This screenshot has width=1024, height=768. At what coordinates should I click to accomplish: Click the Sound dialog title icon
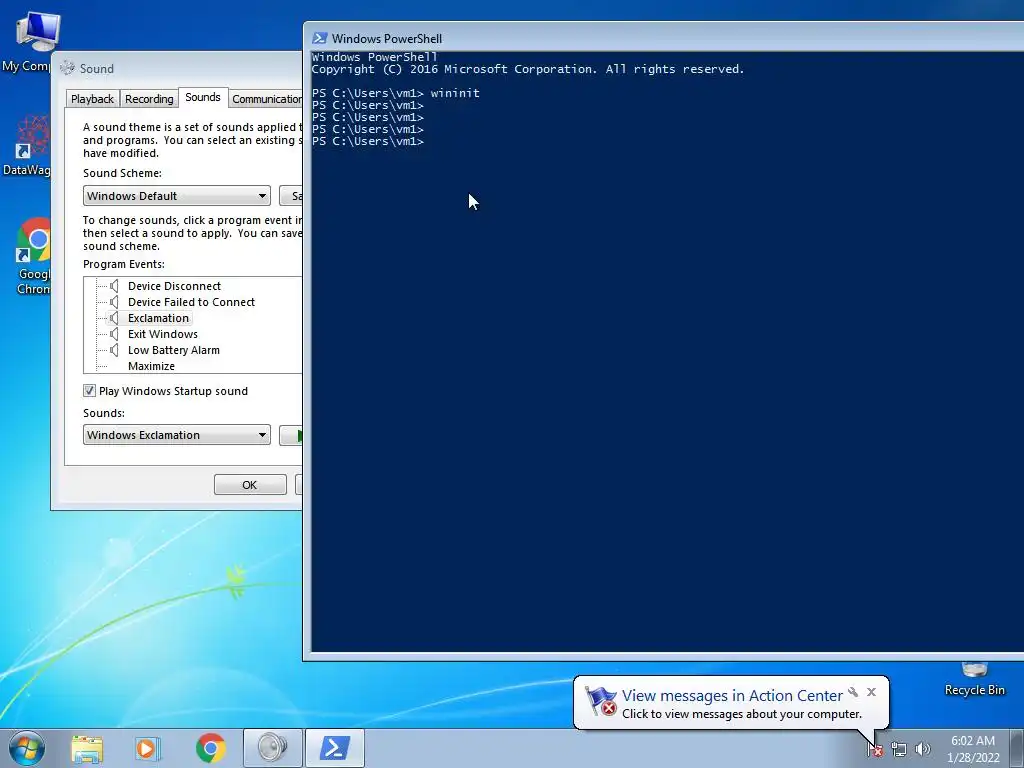click(x=67, y=68)
